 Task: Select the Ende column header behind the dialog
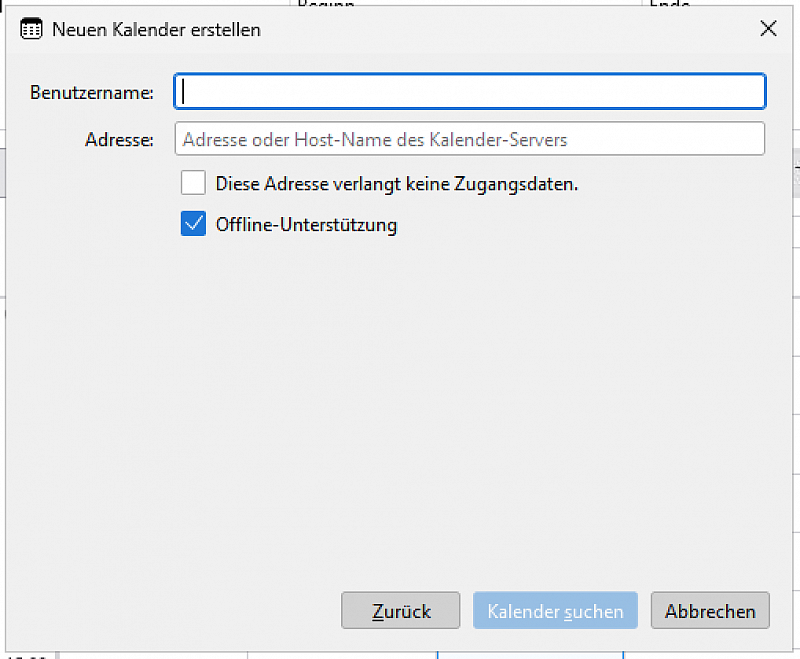point(669,3)
